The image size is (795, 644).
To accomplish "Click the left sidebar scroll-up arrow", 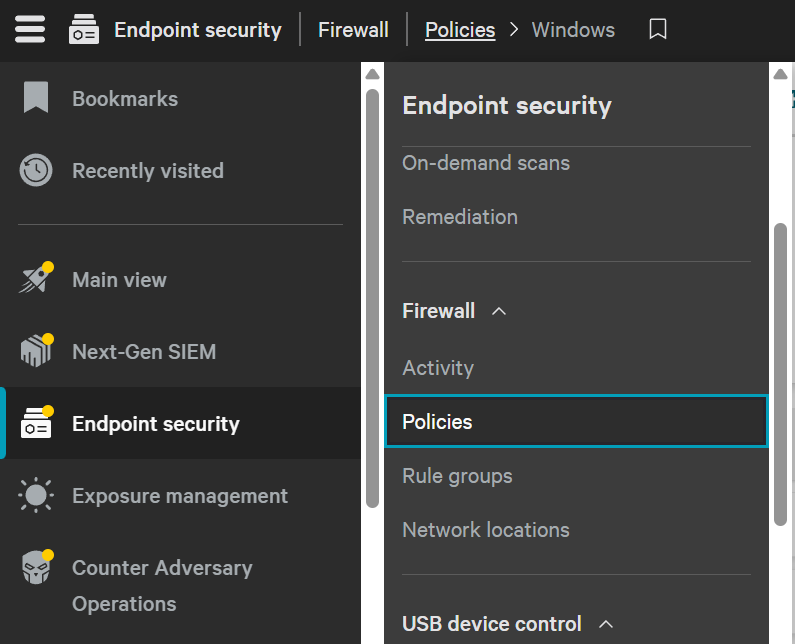I will [x=372, y=74].
